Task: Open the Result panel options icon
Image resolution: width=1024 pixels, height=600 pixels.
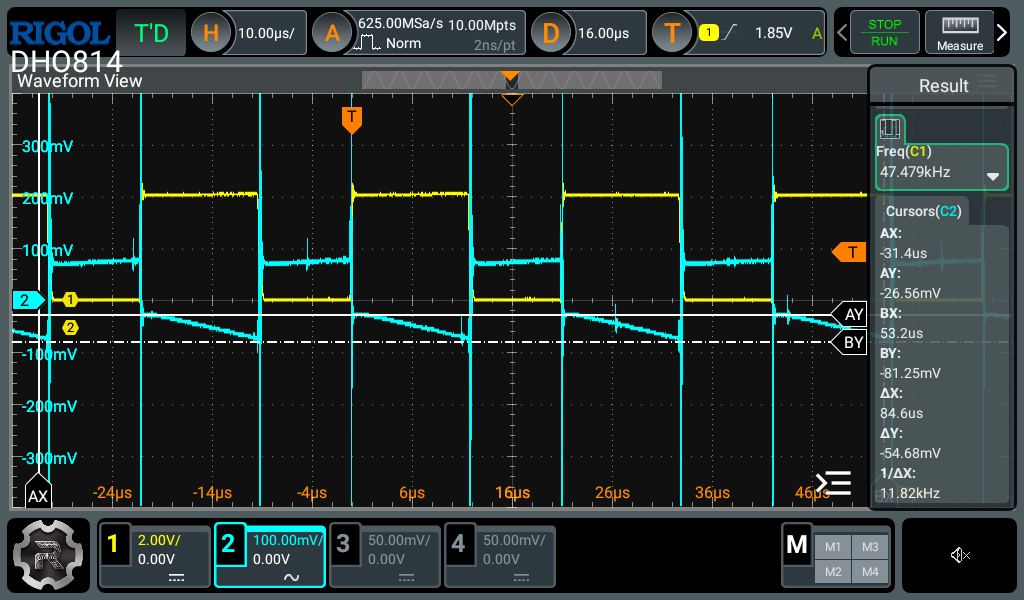Action: click(x=988, y=83)
